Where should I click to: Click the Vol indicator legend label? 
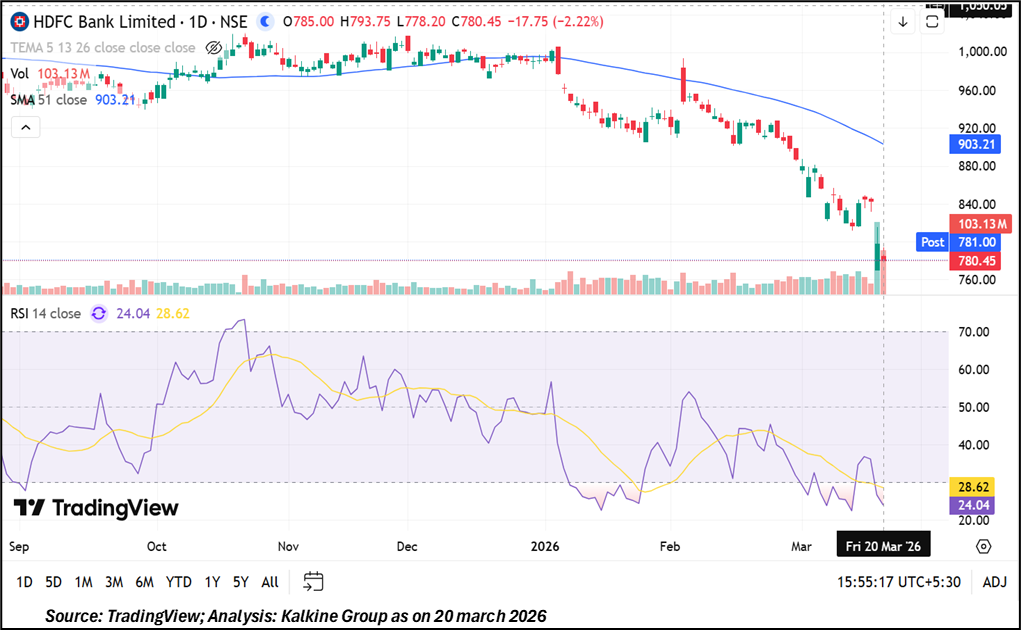tap(20, 74)
